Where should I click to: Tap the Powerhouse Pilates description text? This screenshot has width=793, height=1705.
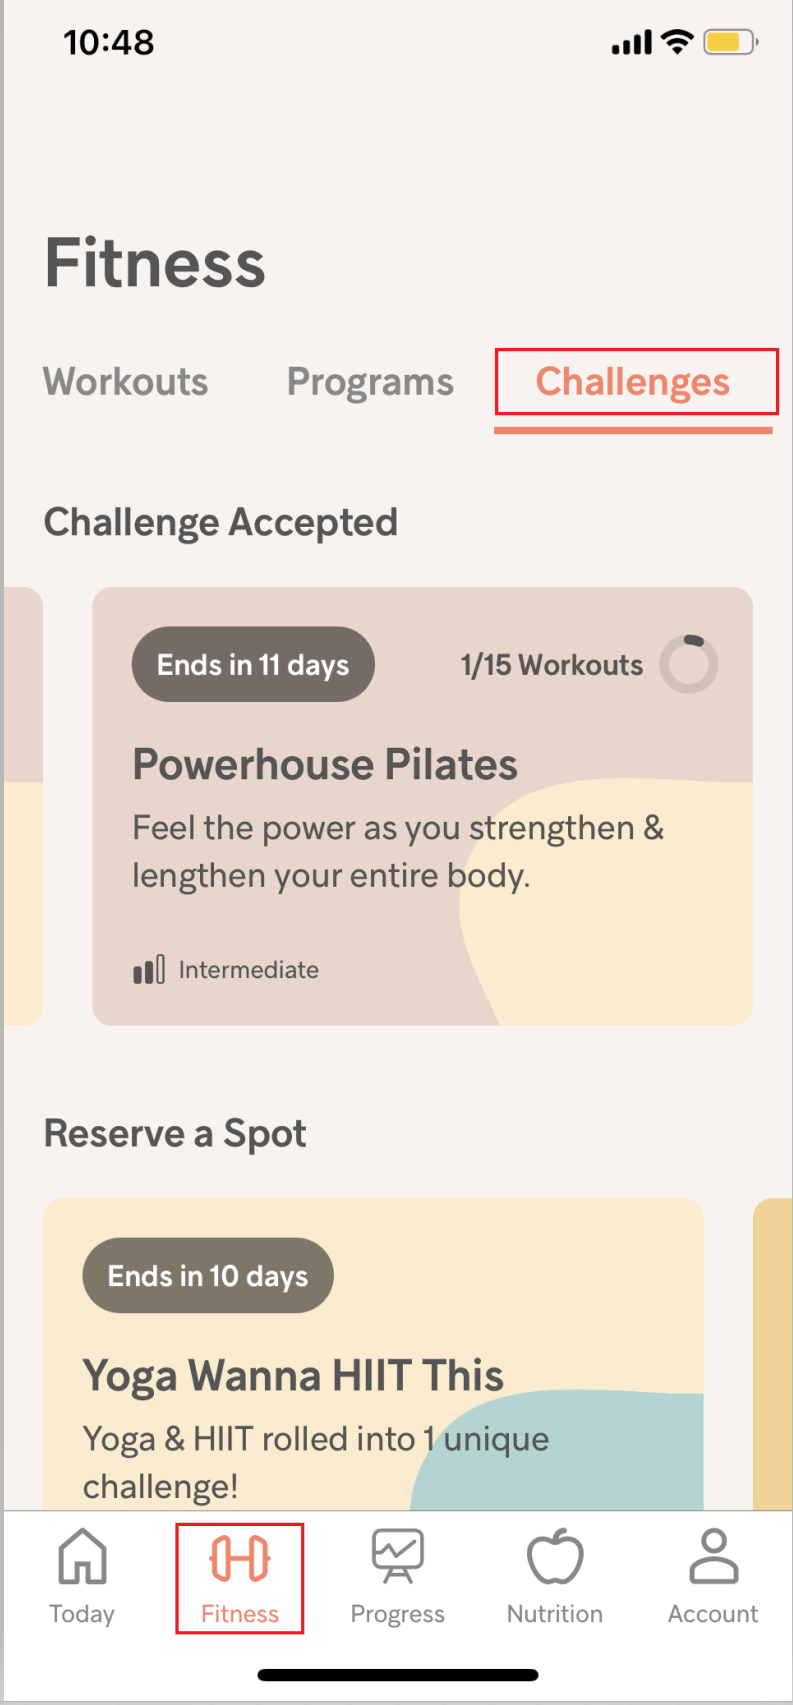coord(397,852)
